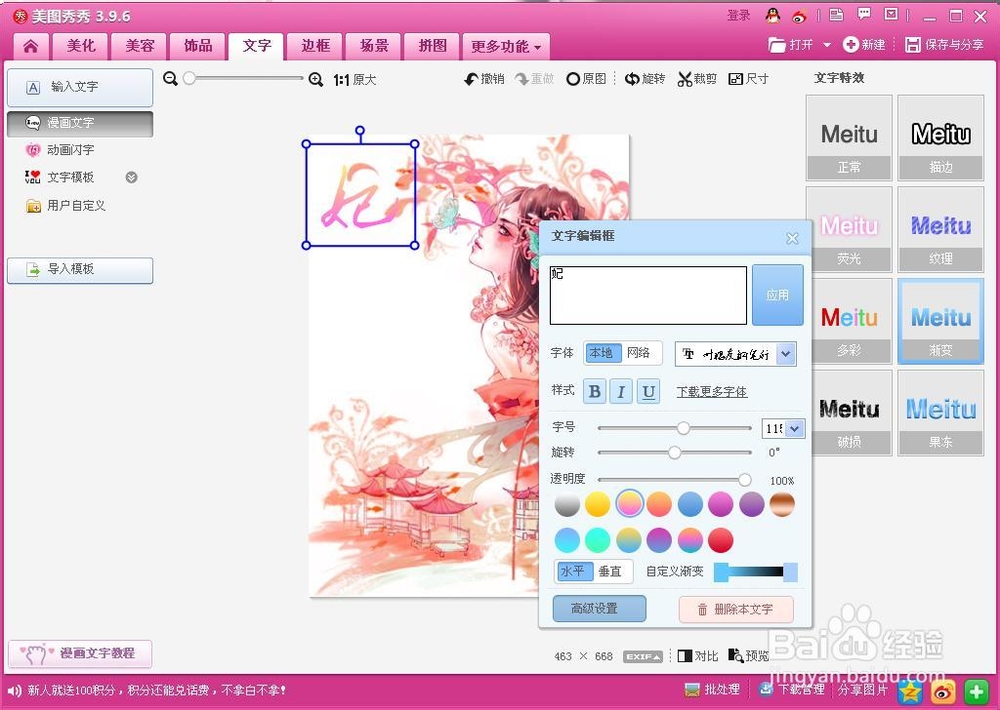
Task: Pick the yellow gradient swatch
Action: tap(598, 504)
